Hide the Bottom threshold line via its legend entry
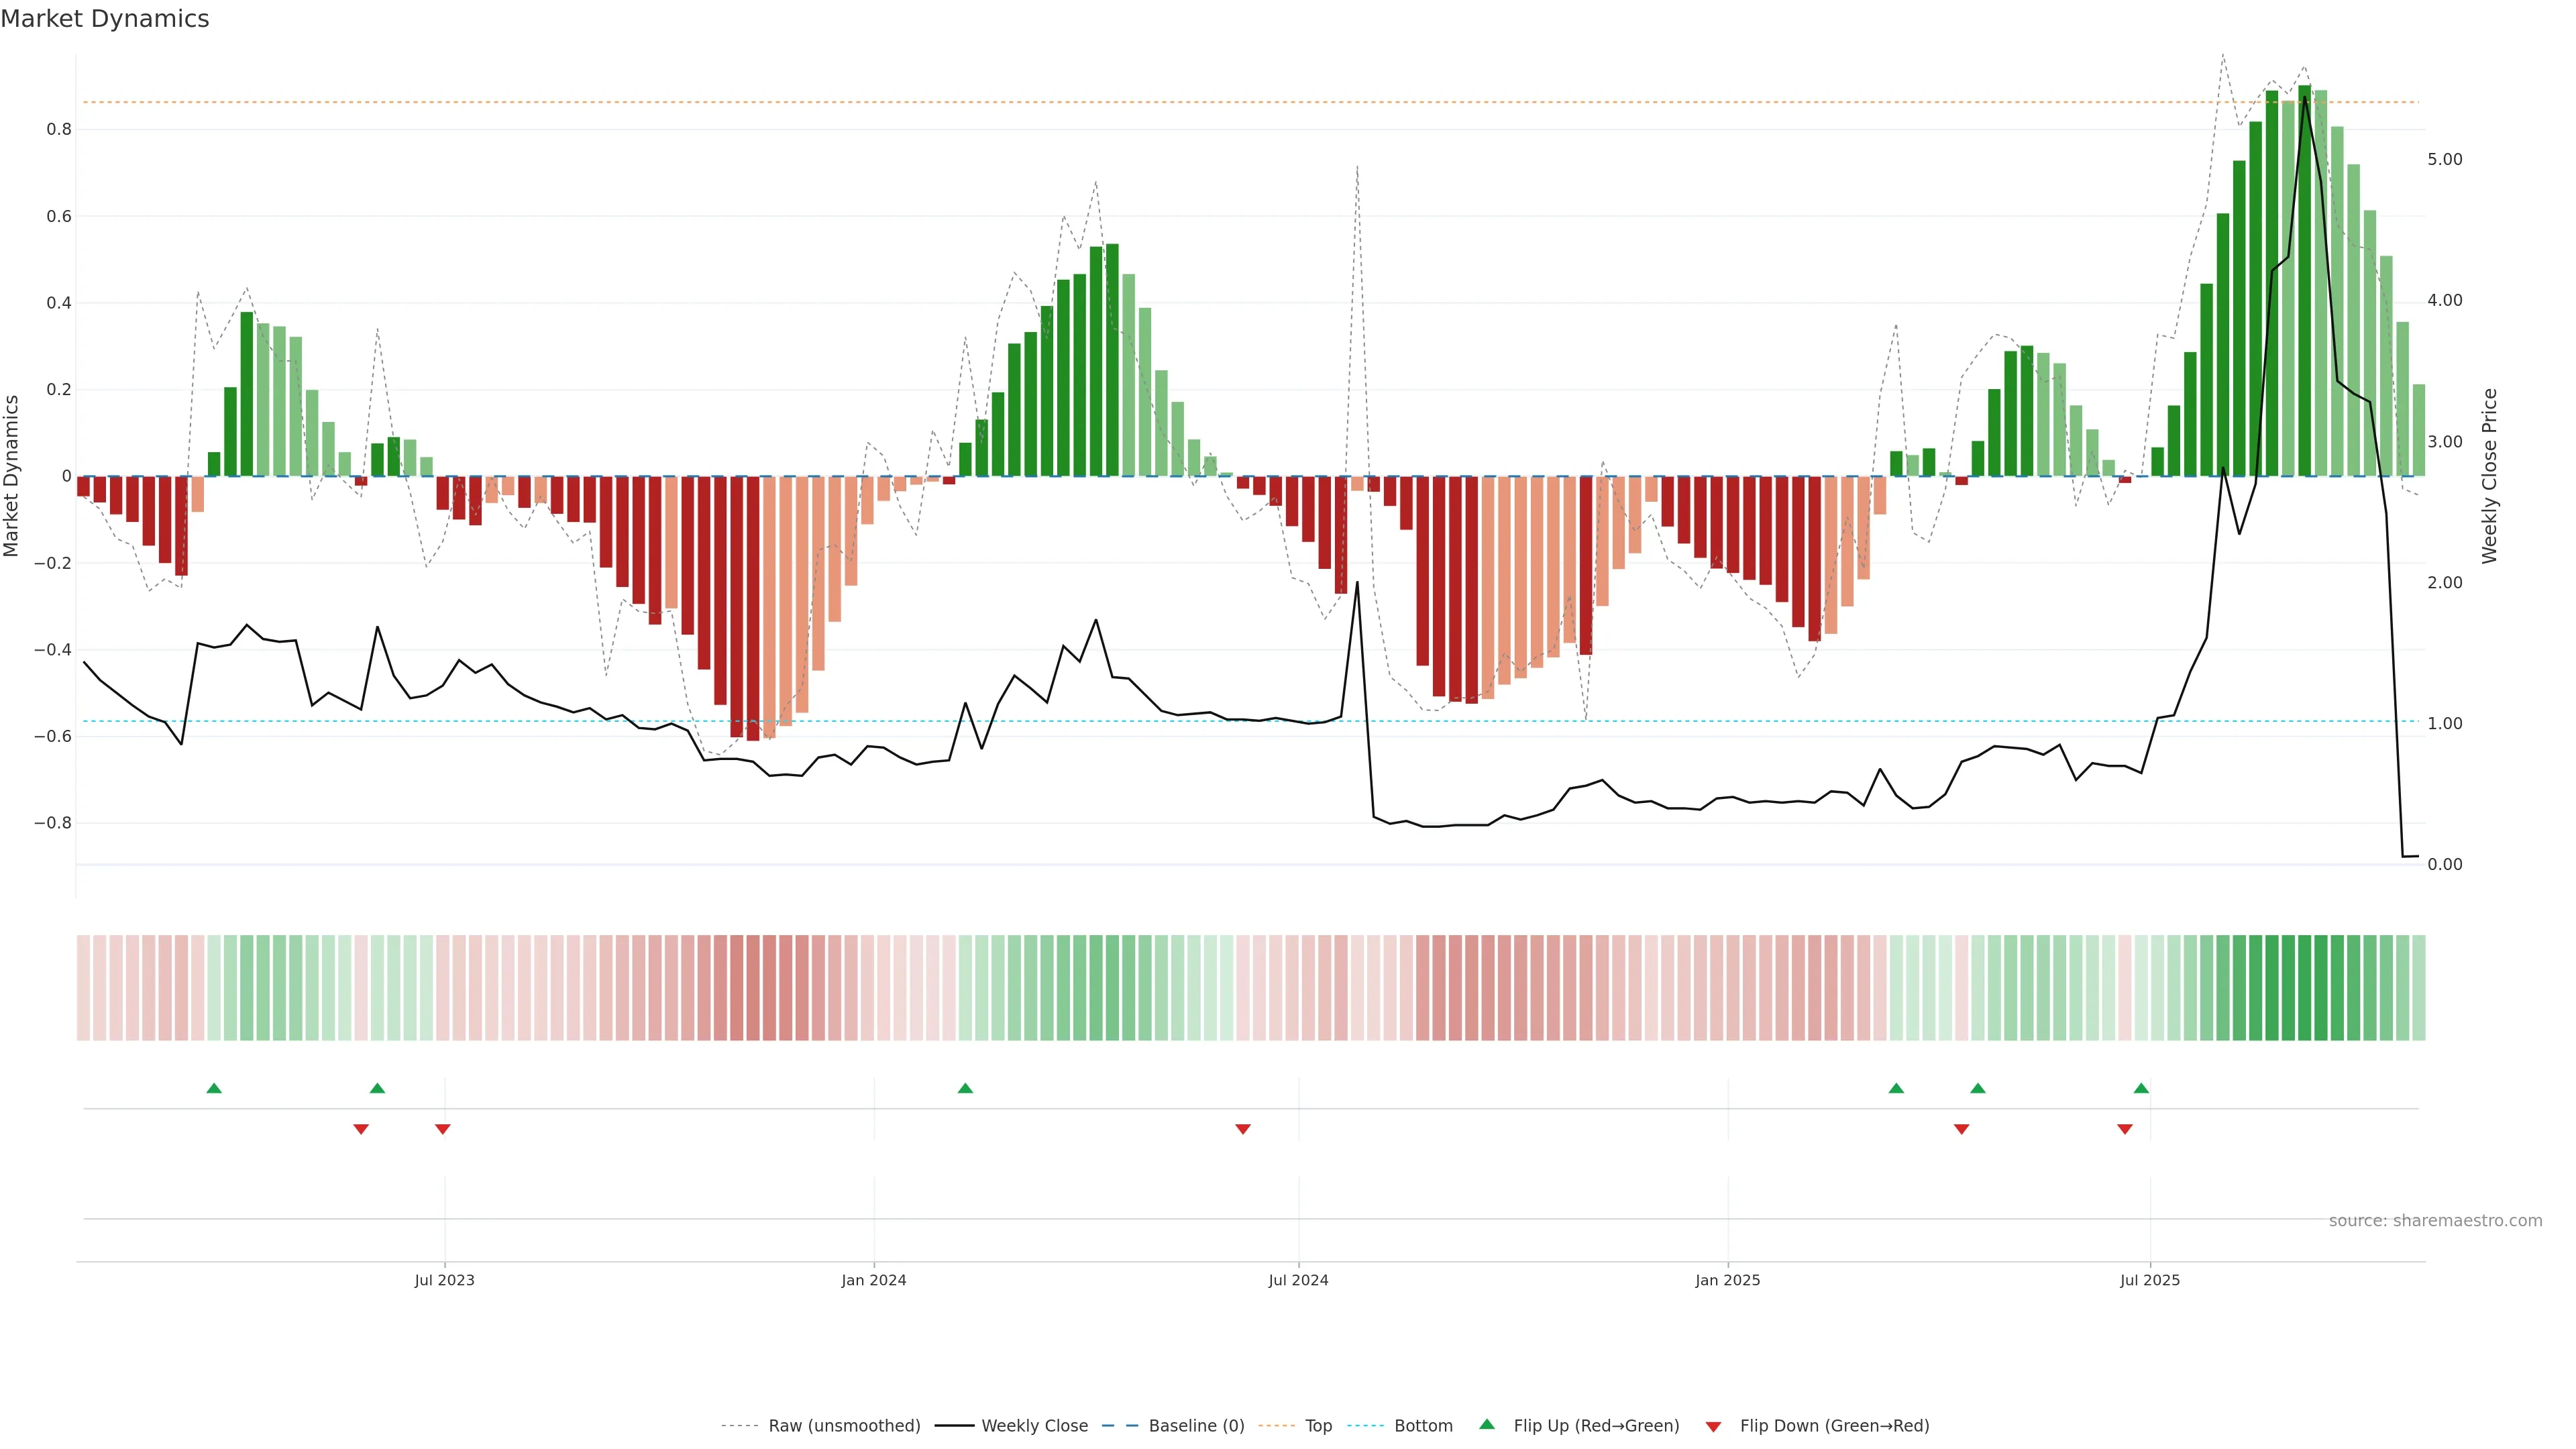 pos(1423,1426)
